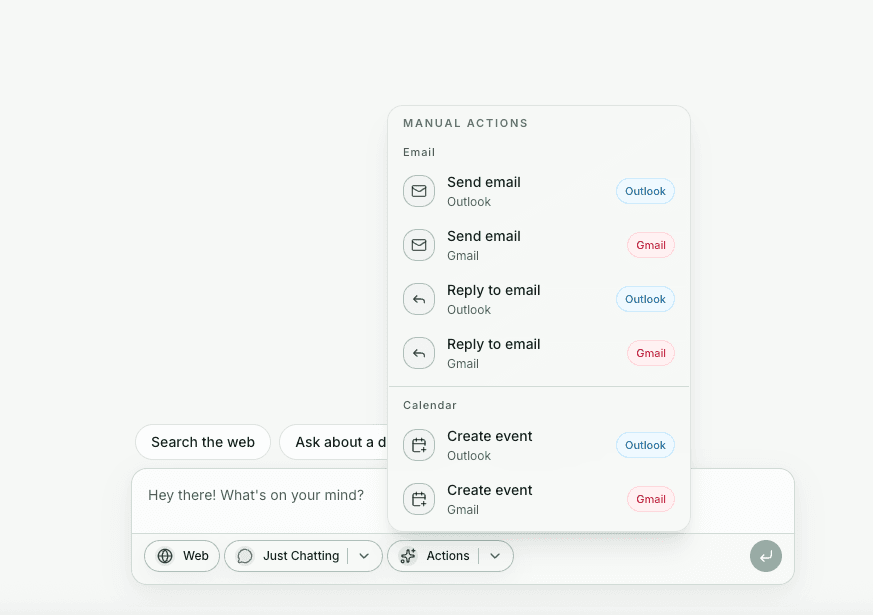Click Gmail badge on Send email row

(651, 245)
